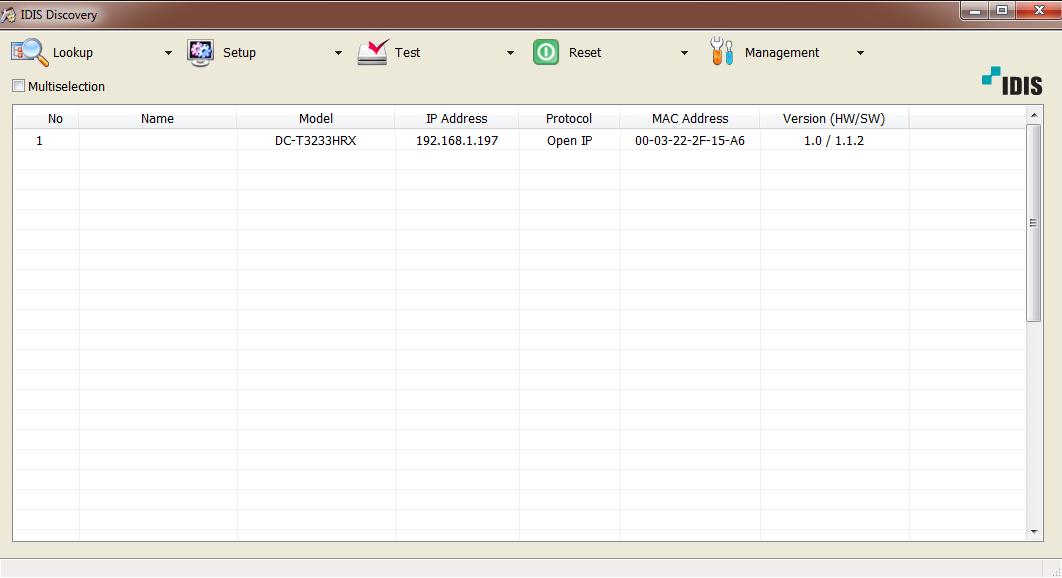Select the DC-T3233HRX model cell
1062x578 pixels.
pyautogui.click(x=316, y=140)
